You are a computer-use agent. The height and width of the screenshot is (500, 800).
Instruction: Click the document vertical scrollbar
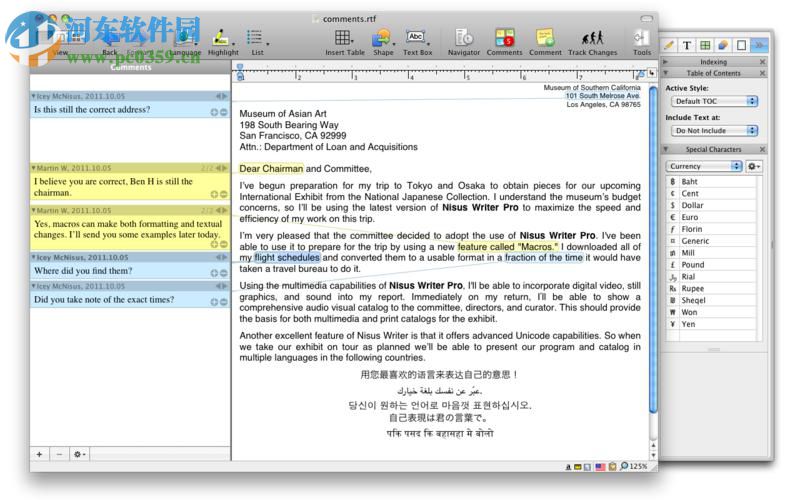(x=653, y=250)
